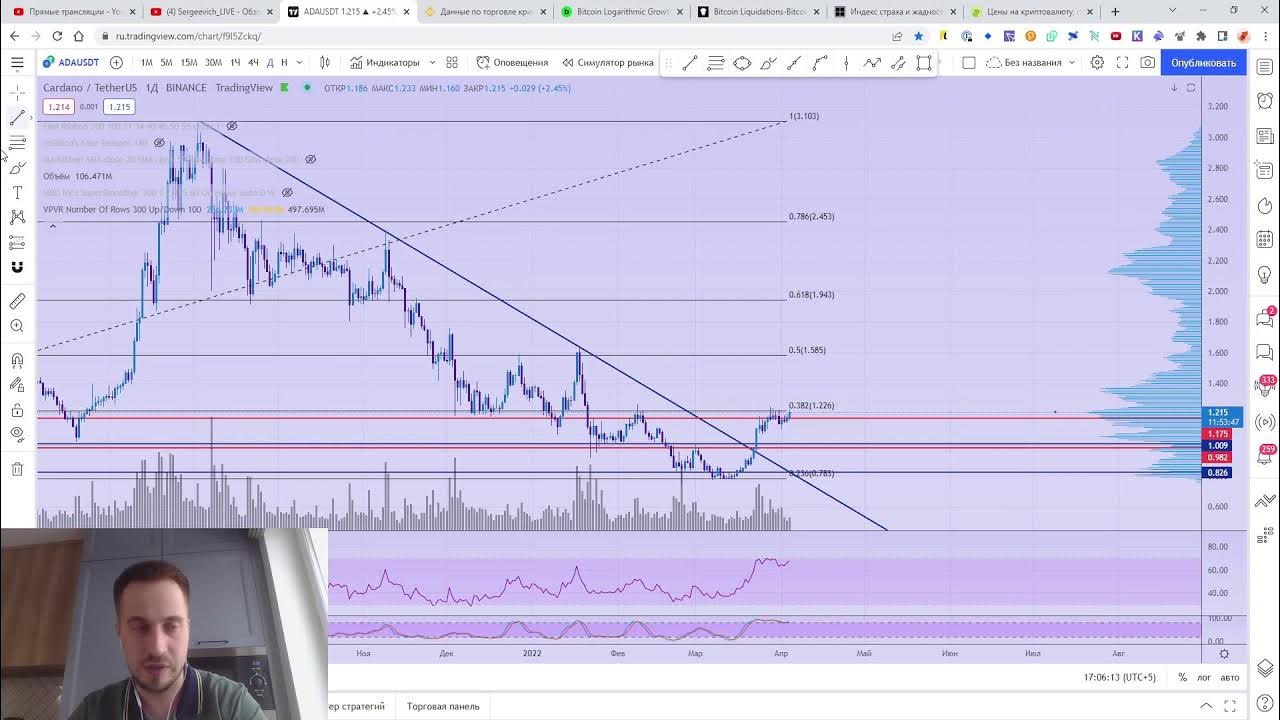
Task: Open Fibonacci tools in left sidebar
Action: point(17,143)
